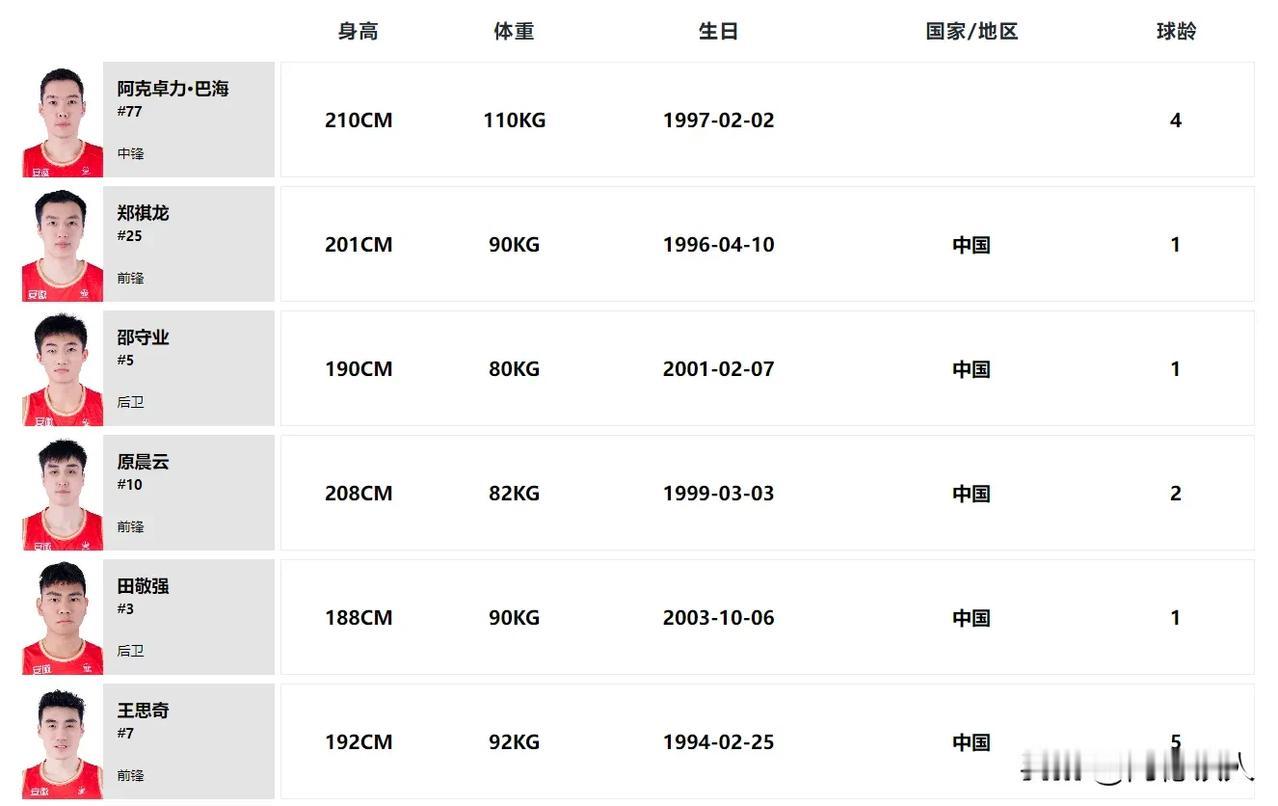Viewport: 1278px width, 806px height.
Task: Select the 邵守业 name
Action: [x=143, y=337]
